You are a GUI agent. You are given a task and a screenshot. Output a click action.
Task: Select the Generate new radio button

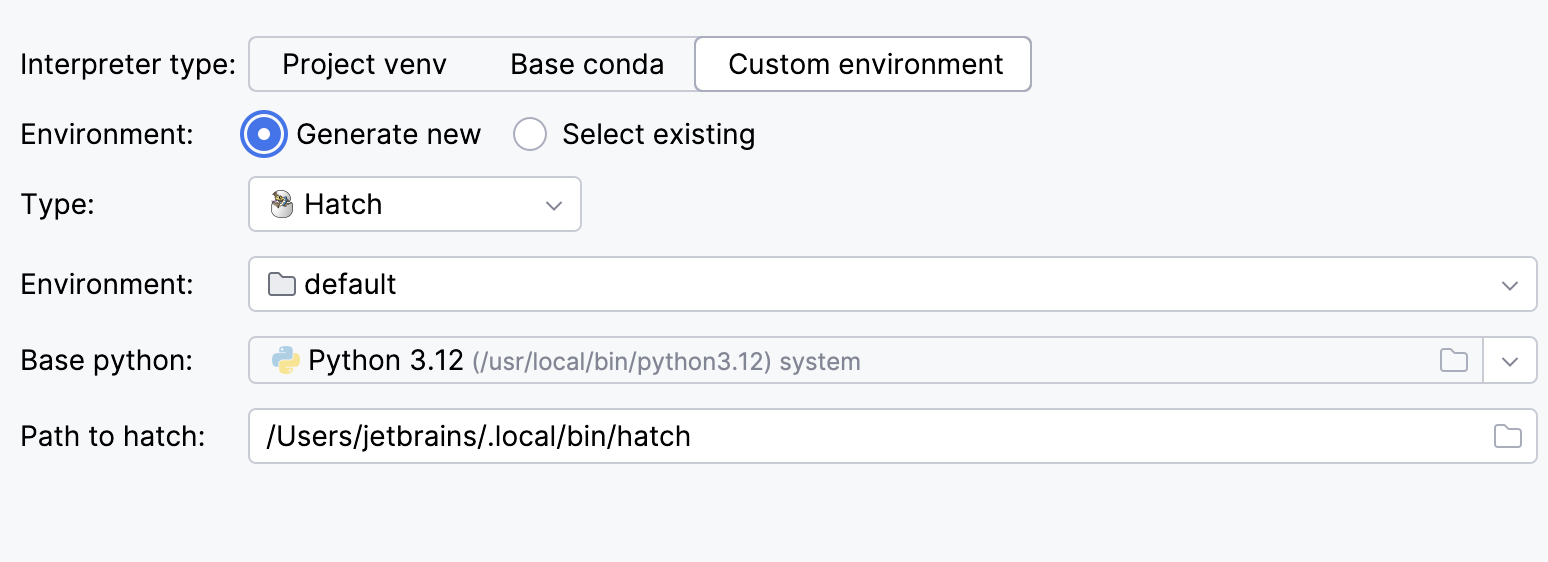click(x=264, y=134)
